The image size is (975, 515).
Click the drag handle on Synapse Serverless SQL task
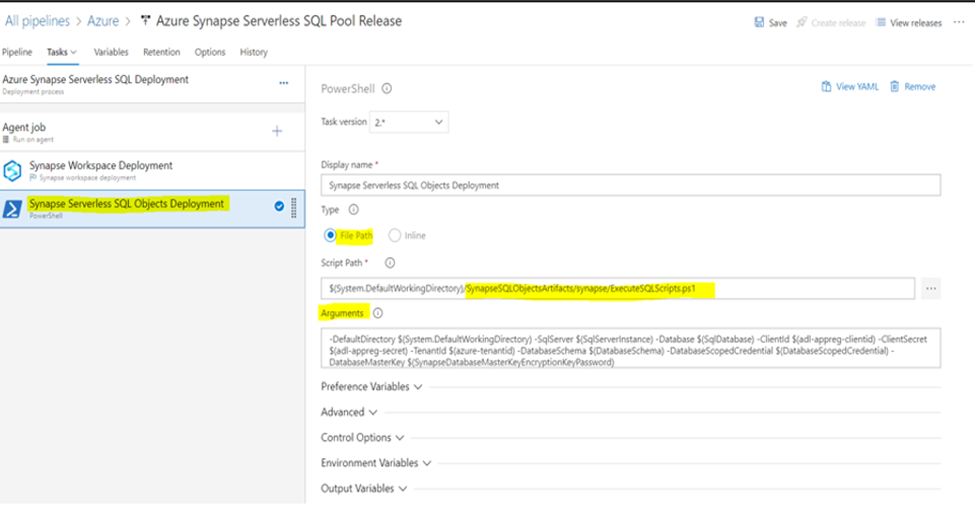pyautogui.click(x=294, y=207)
